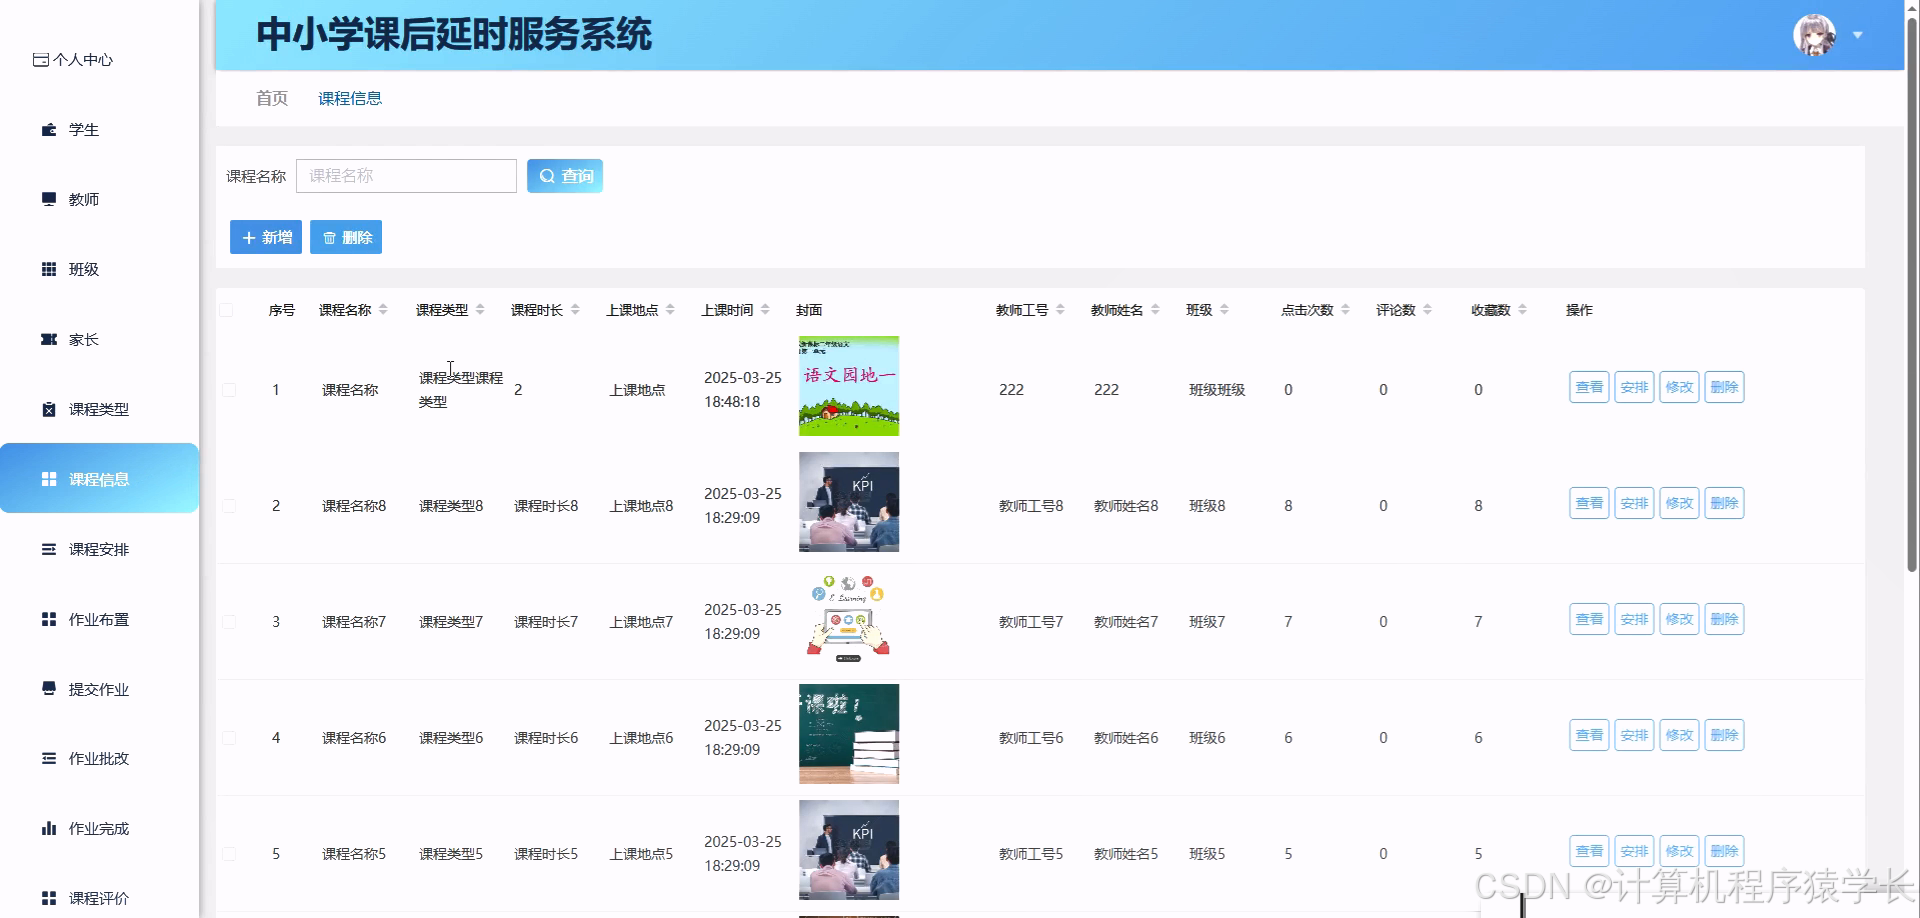Click the 新增 button
Screen dimensions: 1920x918
[x=265, y=237]
